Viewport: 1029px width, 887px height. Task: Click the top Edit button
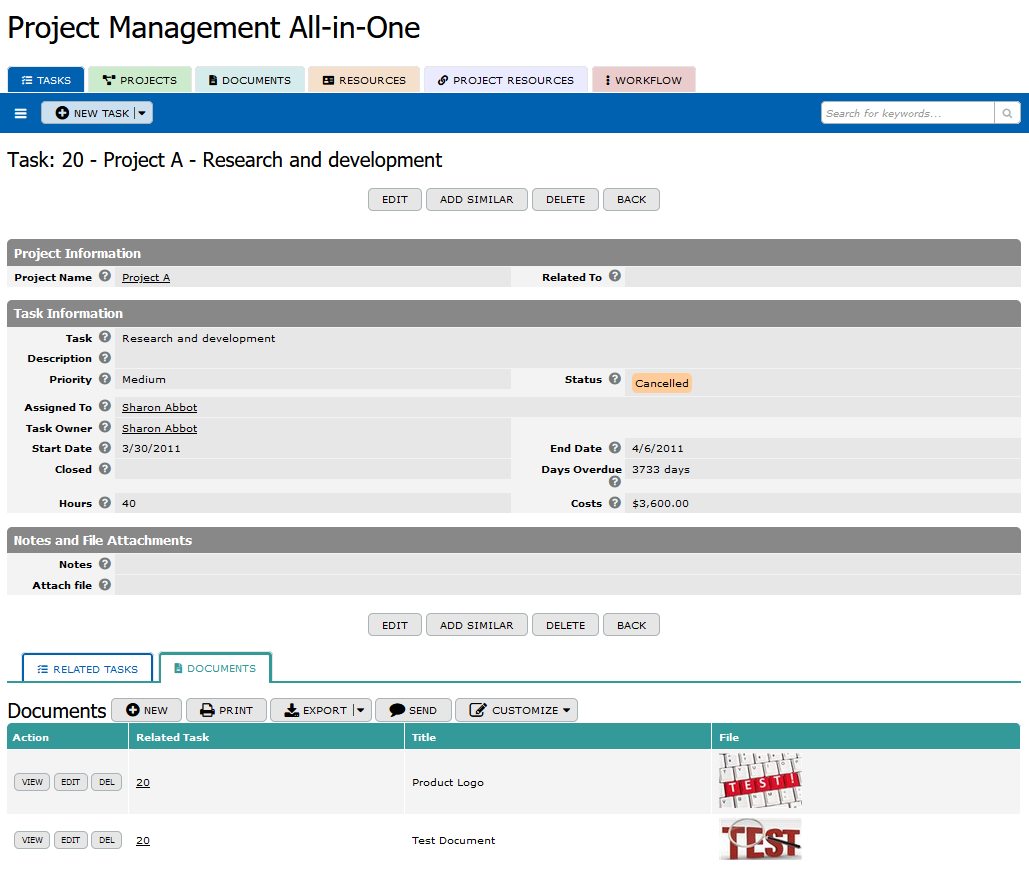pyautogui.click(x=395, y=199)
